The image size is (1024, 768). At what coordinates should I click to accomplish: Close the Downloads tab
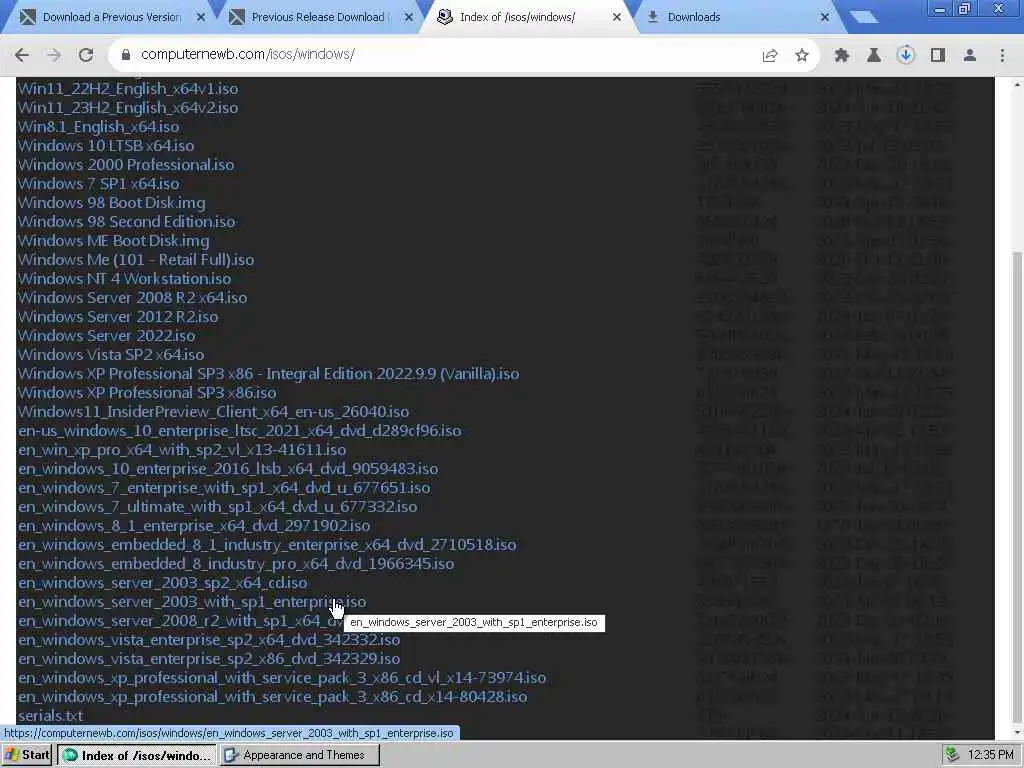(825, 17)
